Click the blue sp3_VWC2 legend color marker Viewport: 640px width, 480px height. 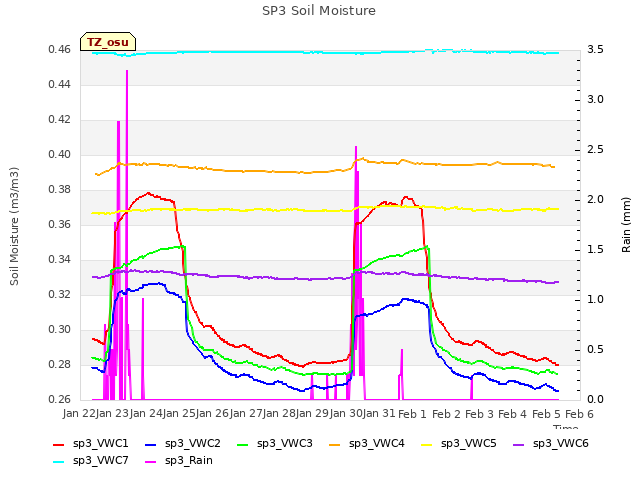pos(151,444)
